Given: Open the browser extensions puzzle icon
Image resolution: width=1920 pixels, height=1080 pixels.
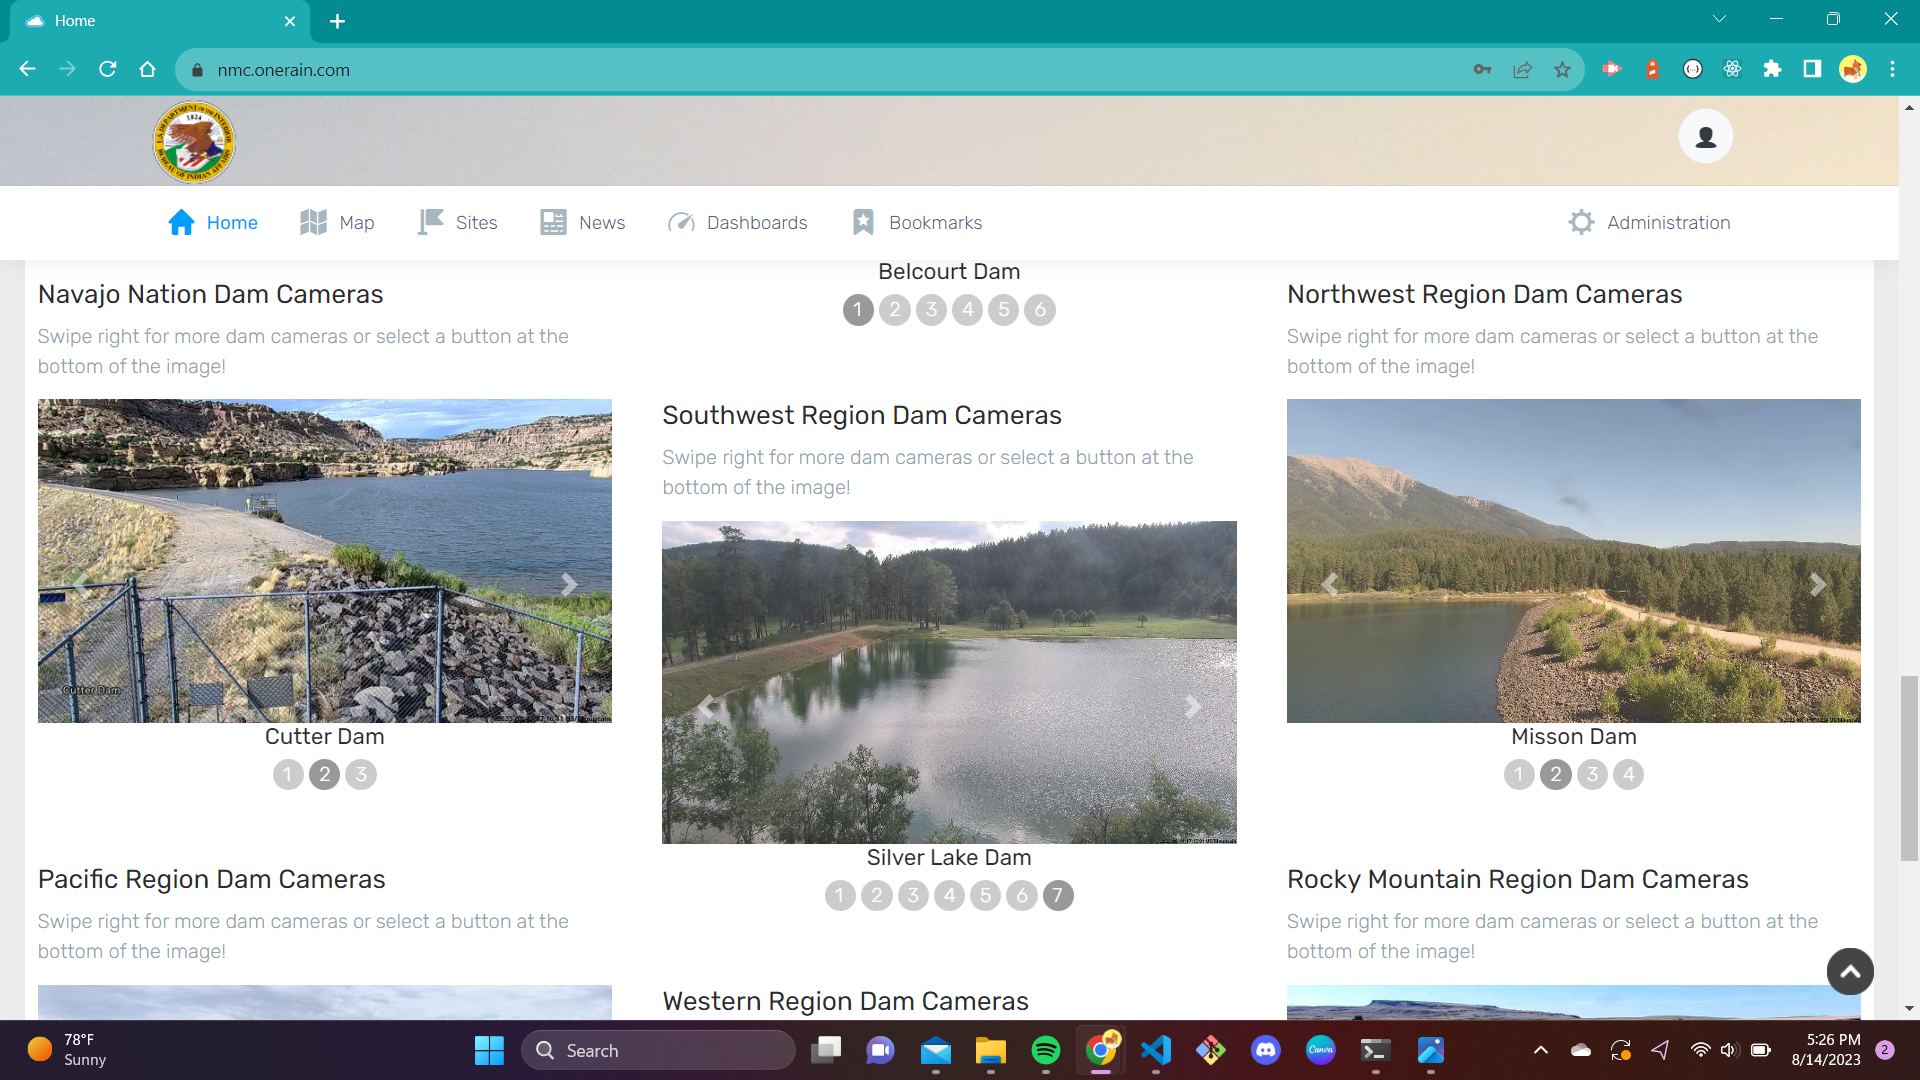Looking at the screenshot, I should pos(1772,69).
